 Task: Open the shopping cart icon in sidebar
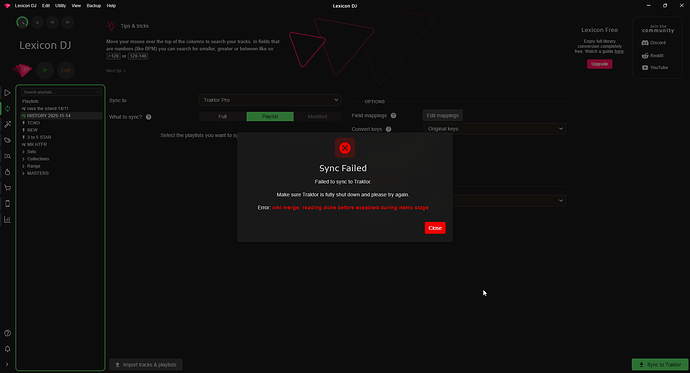(x=7, y=188)
